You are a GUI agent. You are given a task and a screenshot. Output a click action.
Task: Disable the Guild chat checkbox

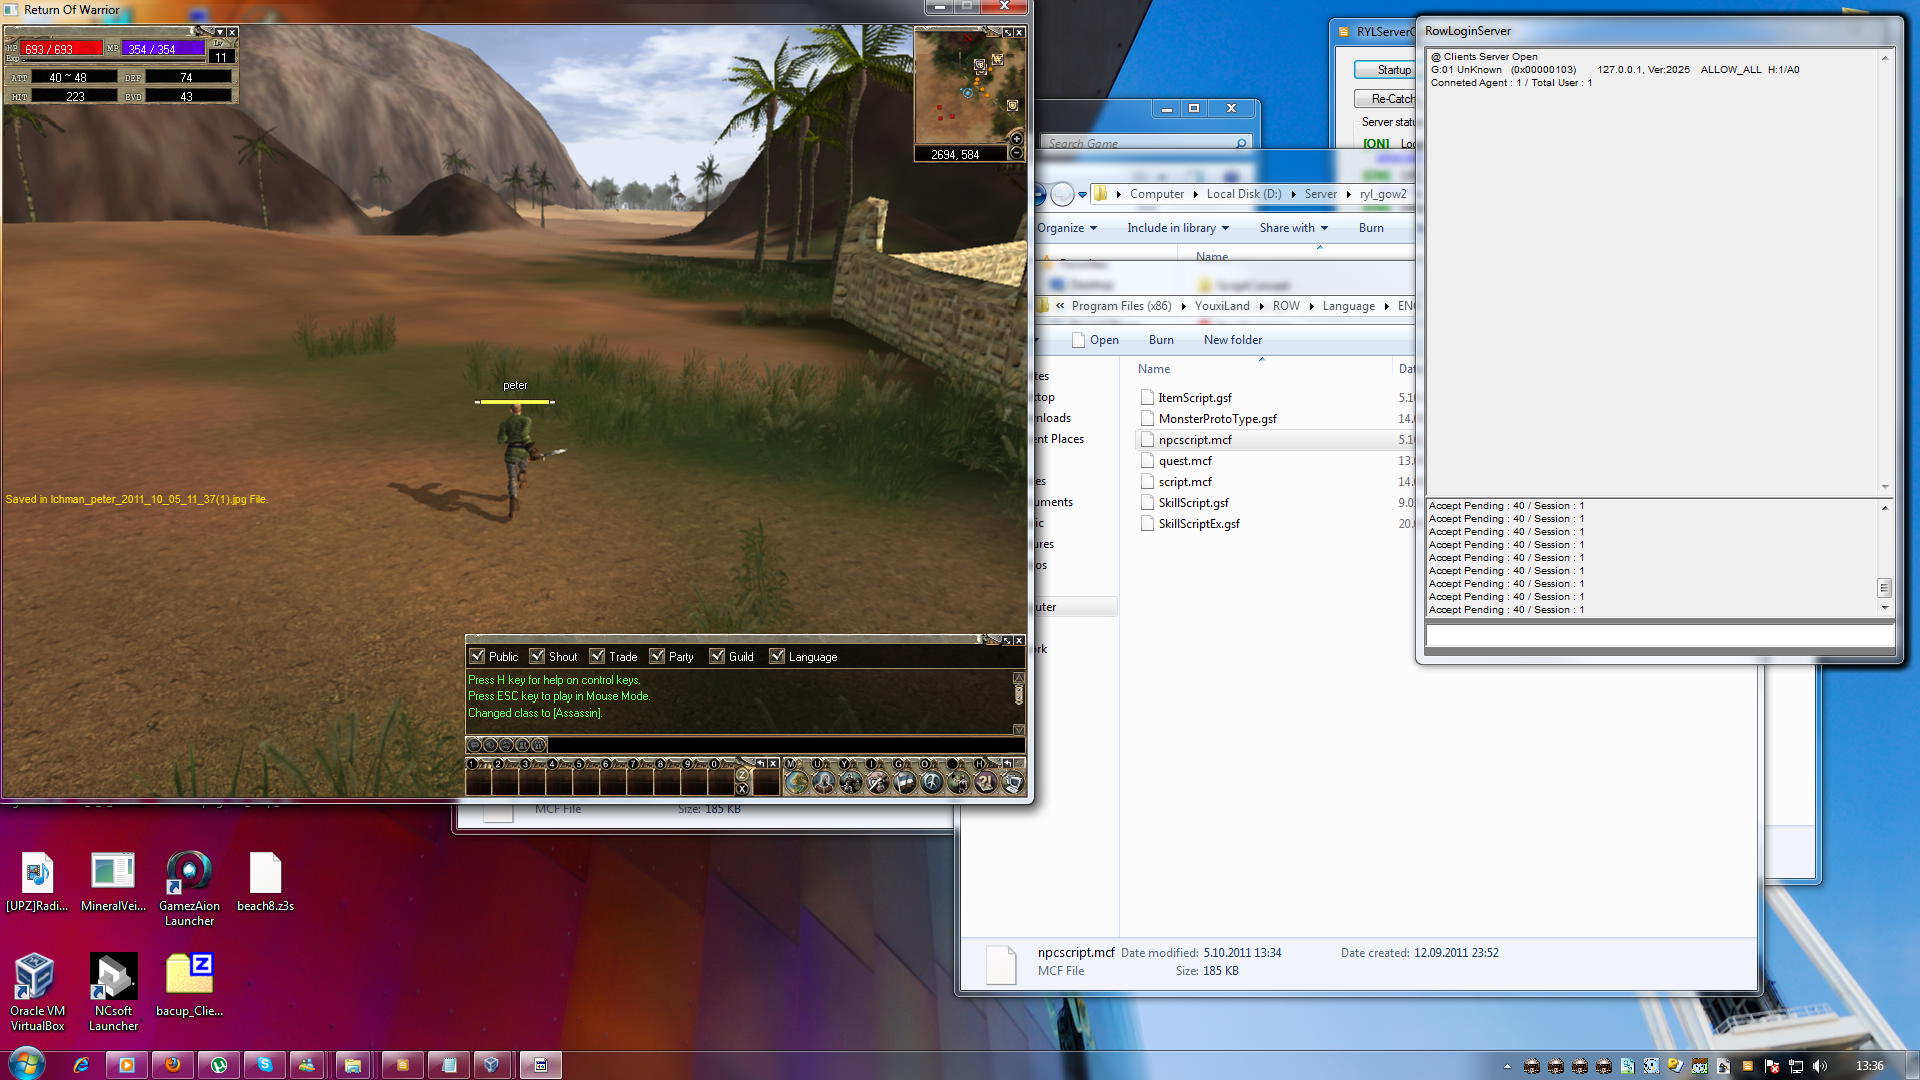(x=717, y=656)
